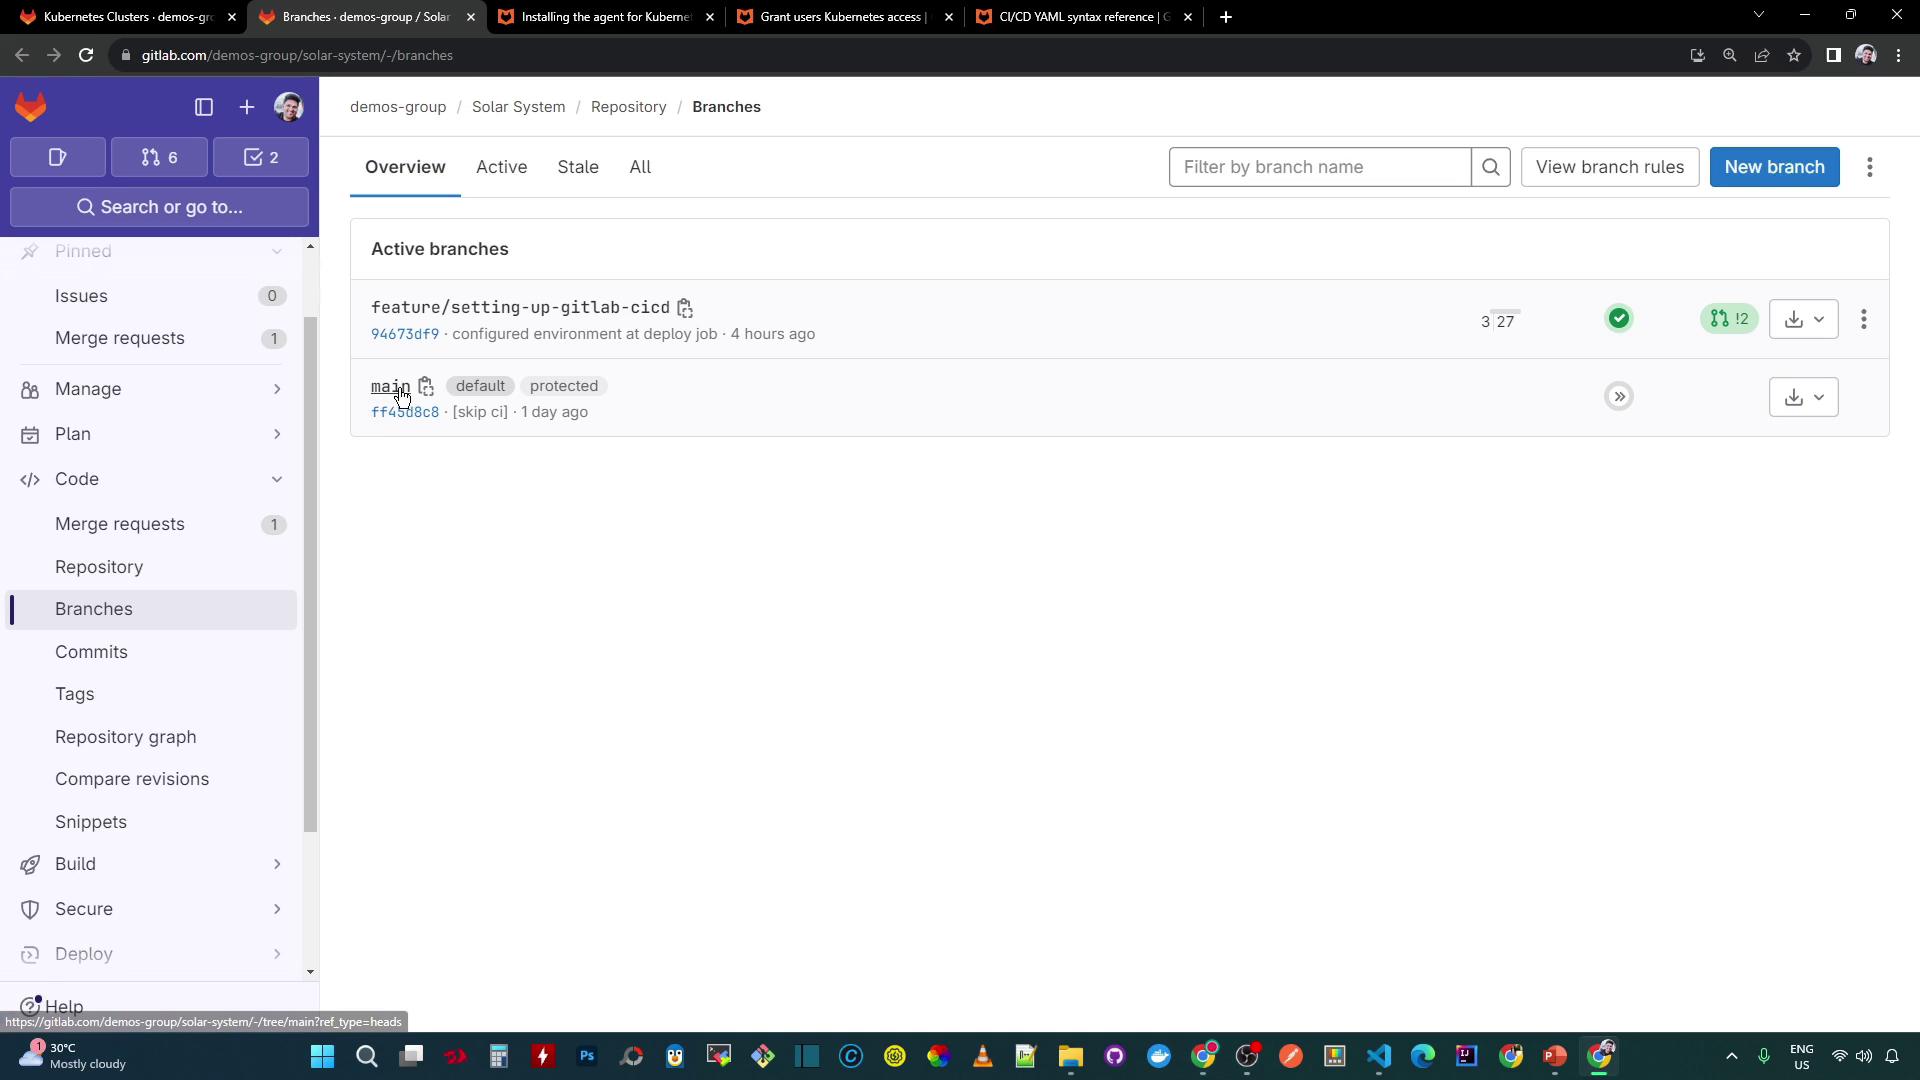
Task: Select the Overview tab
Action: (405, 167)
